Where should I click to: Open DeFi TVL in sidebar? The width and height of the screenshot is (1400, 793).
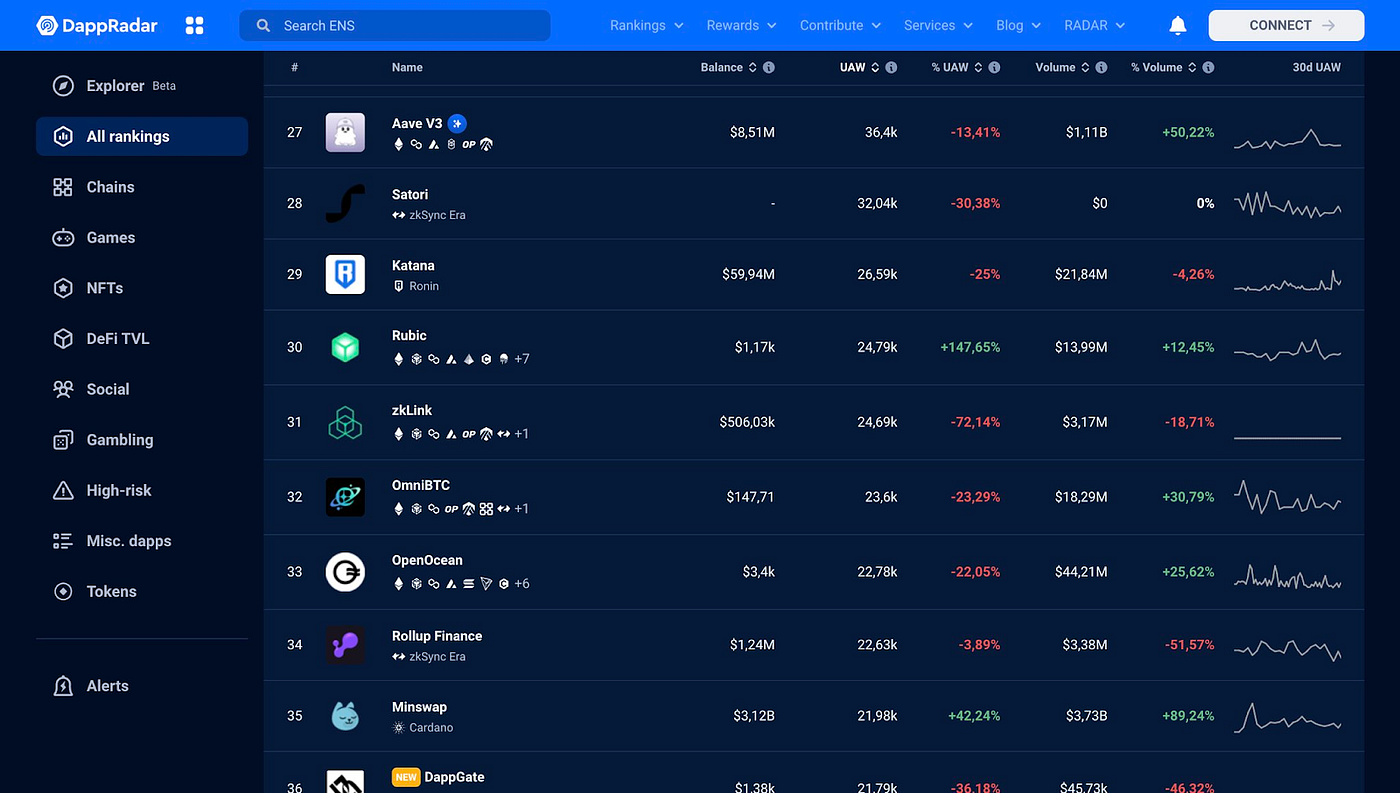pos(142,339)
